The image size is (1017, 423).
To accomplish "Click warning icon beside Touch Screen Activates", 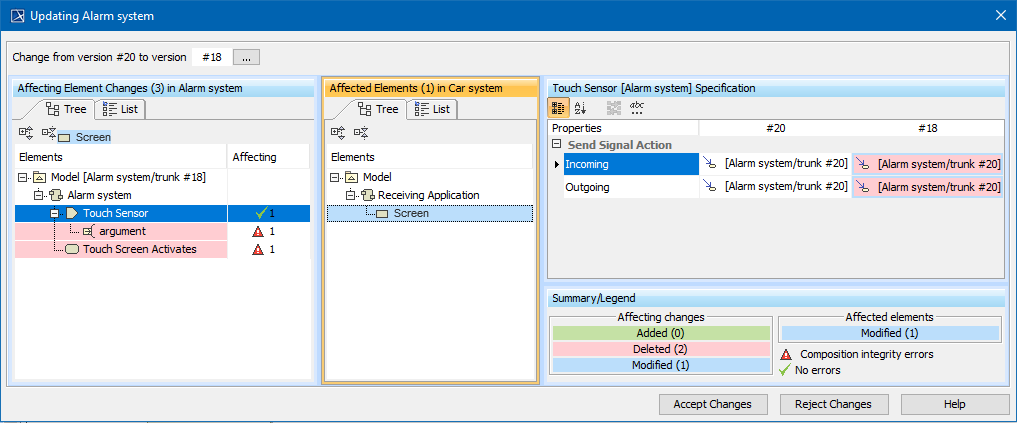I will tap(258, 249).
